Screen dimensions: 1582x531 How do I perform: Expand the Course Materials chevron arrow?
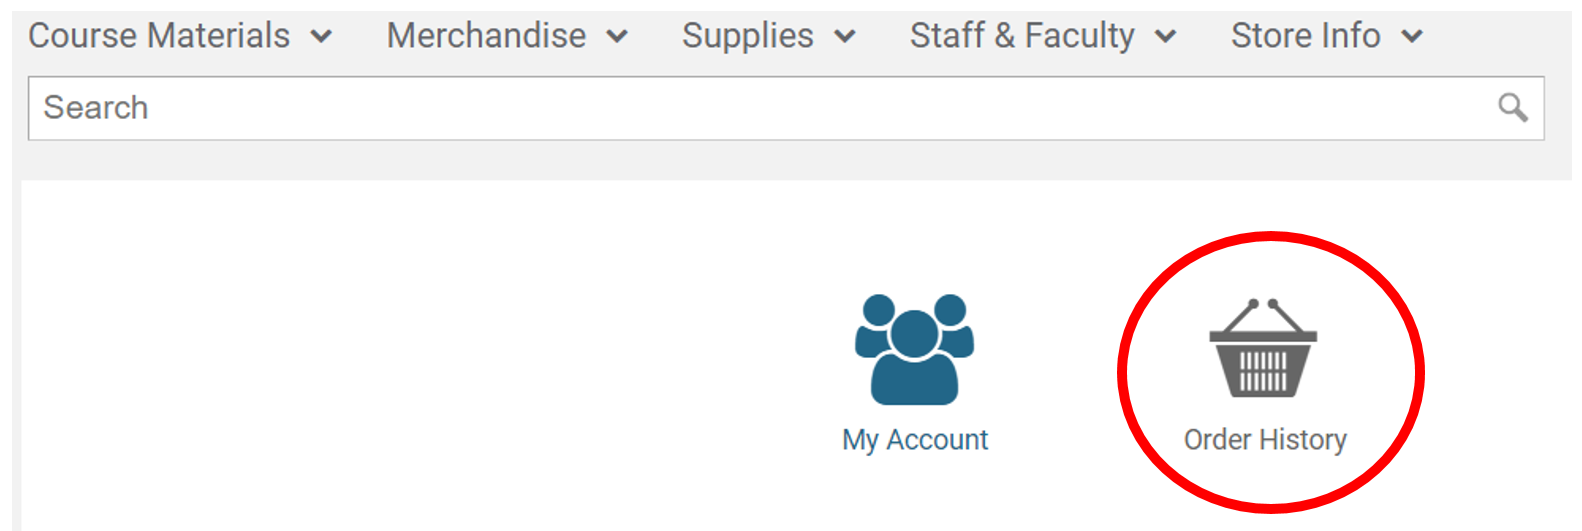click(321, 37)
